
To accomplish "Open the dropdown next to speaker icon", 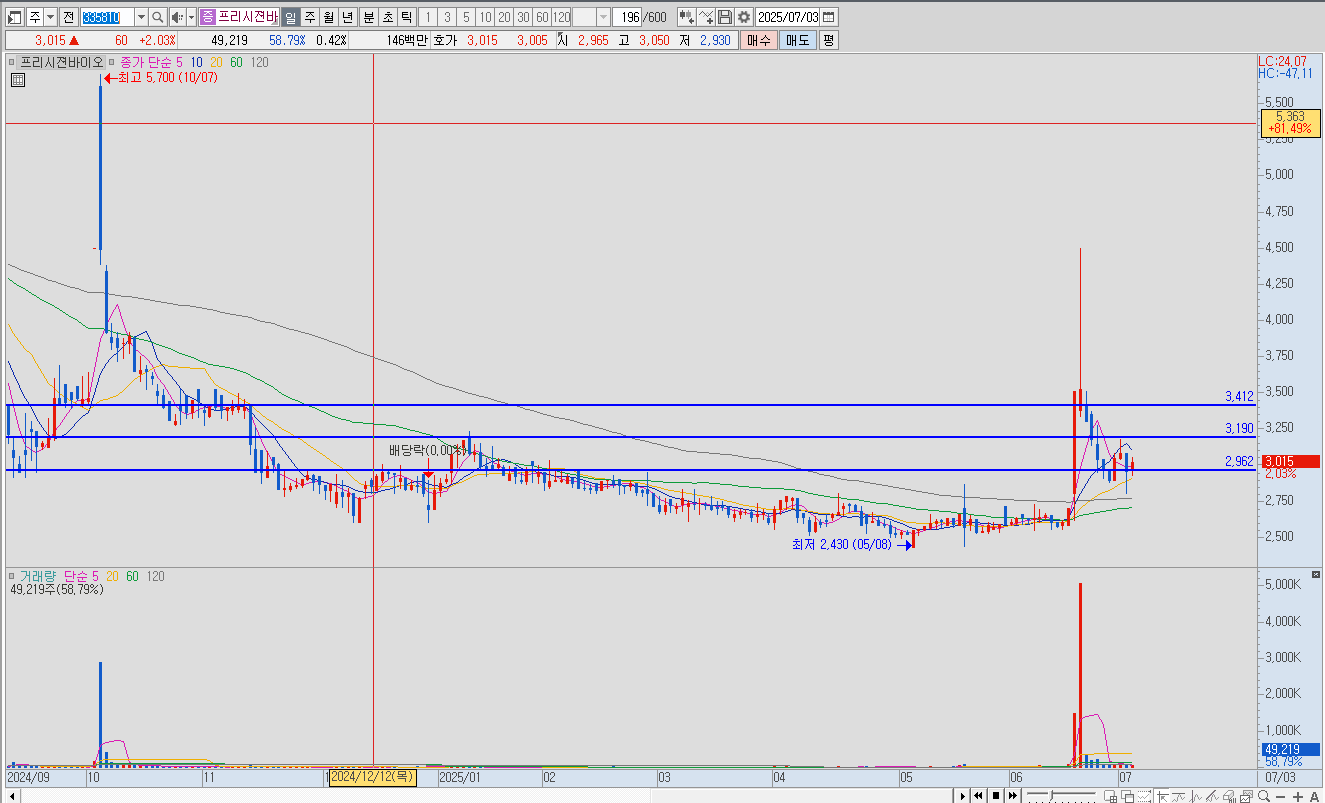I will pos(191,17).
